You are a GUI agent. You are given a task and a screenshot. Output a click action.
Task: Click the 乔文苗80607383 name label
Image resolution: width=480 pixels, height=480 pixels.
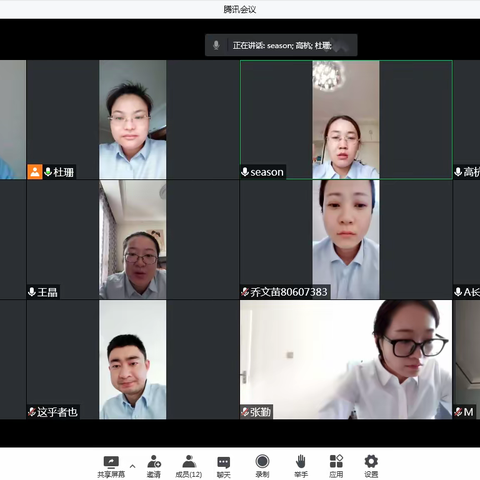tap(289, 292)
